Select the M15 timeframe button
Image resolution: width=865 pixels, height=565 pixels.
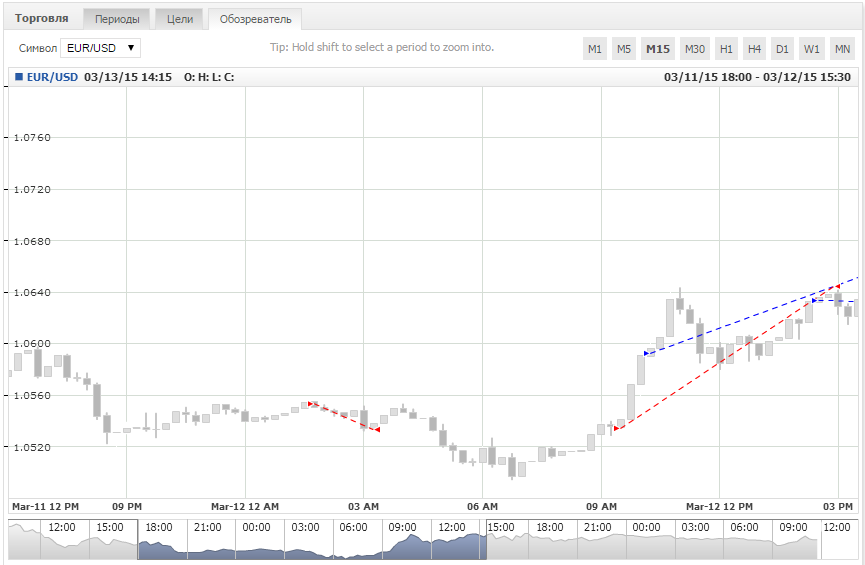click(658, 49)
